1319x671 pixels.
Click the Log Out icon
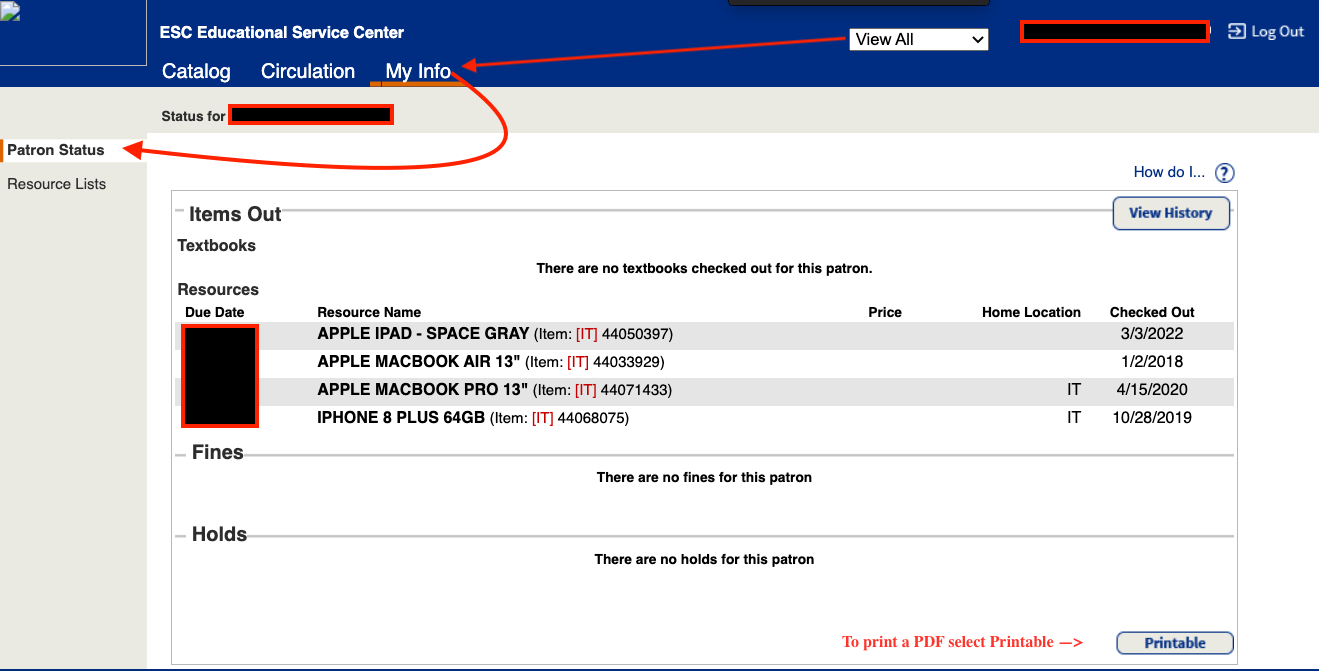click(1237, 32)
